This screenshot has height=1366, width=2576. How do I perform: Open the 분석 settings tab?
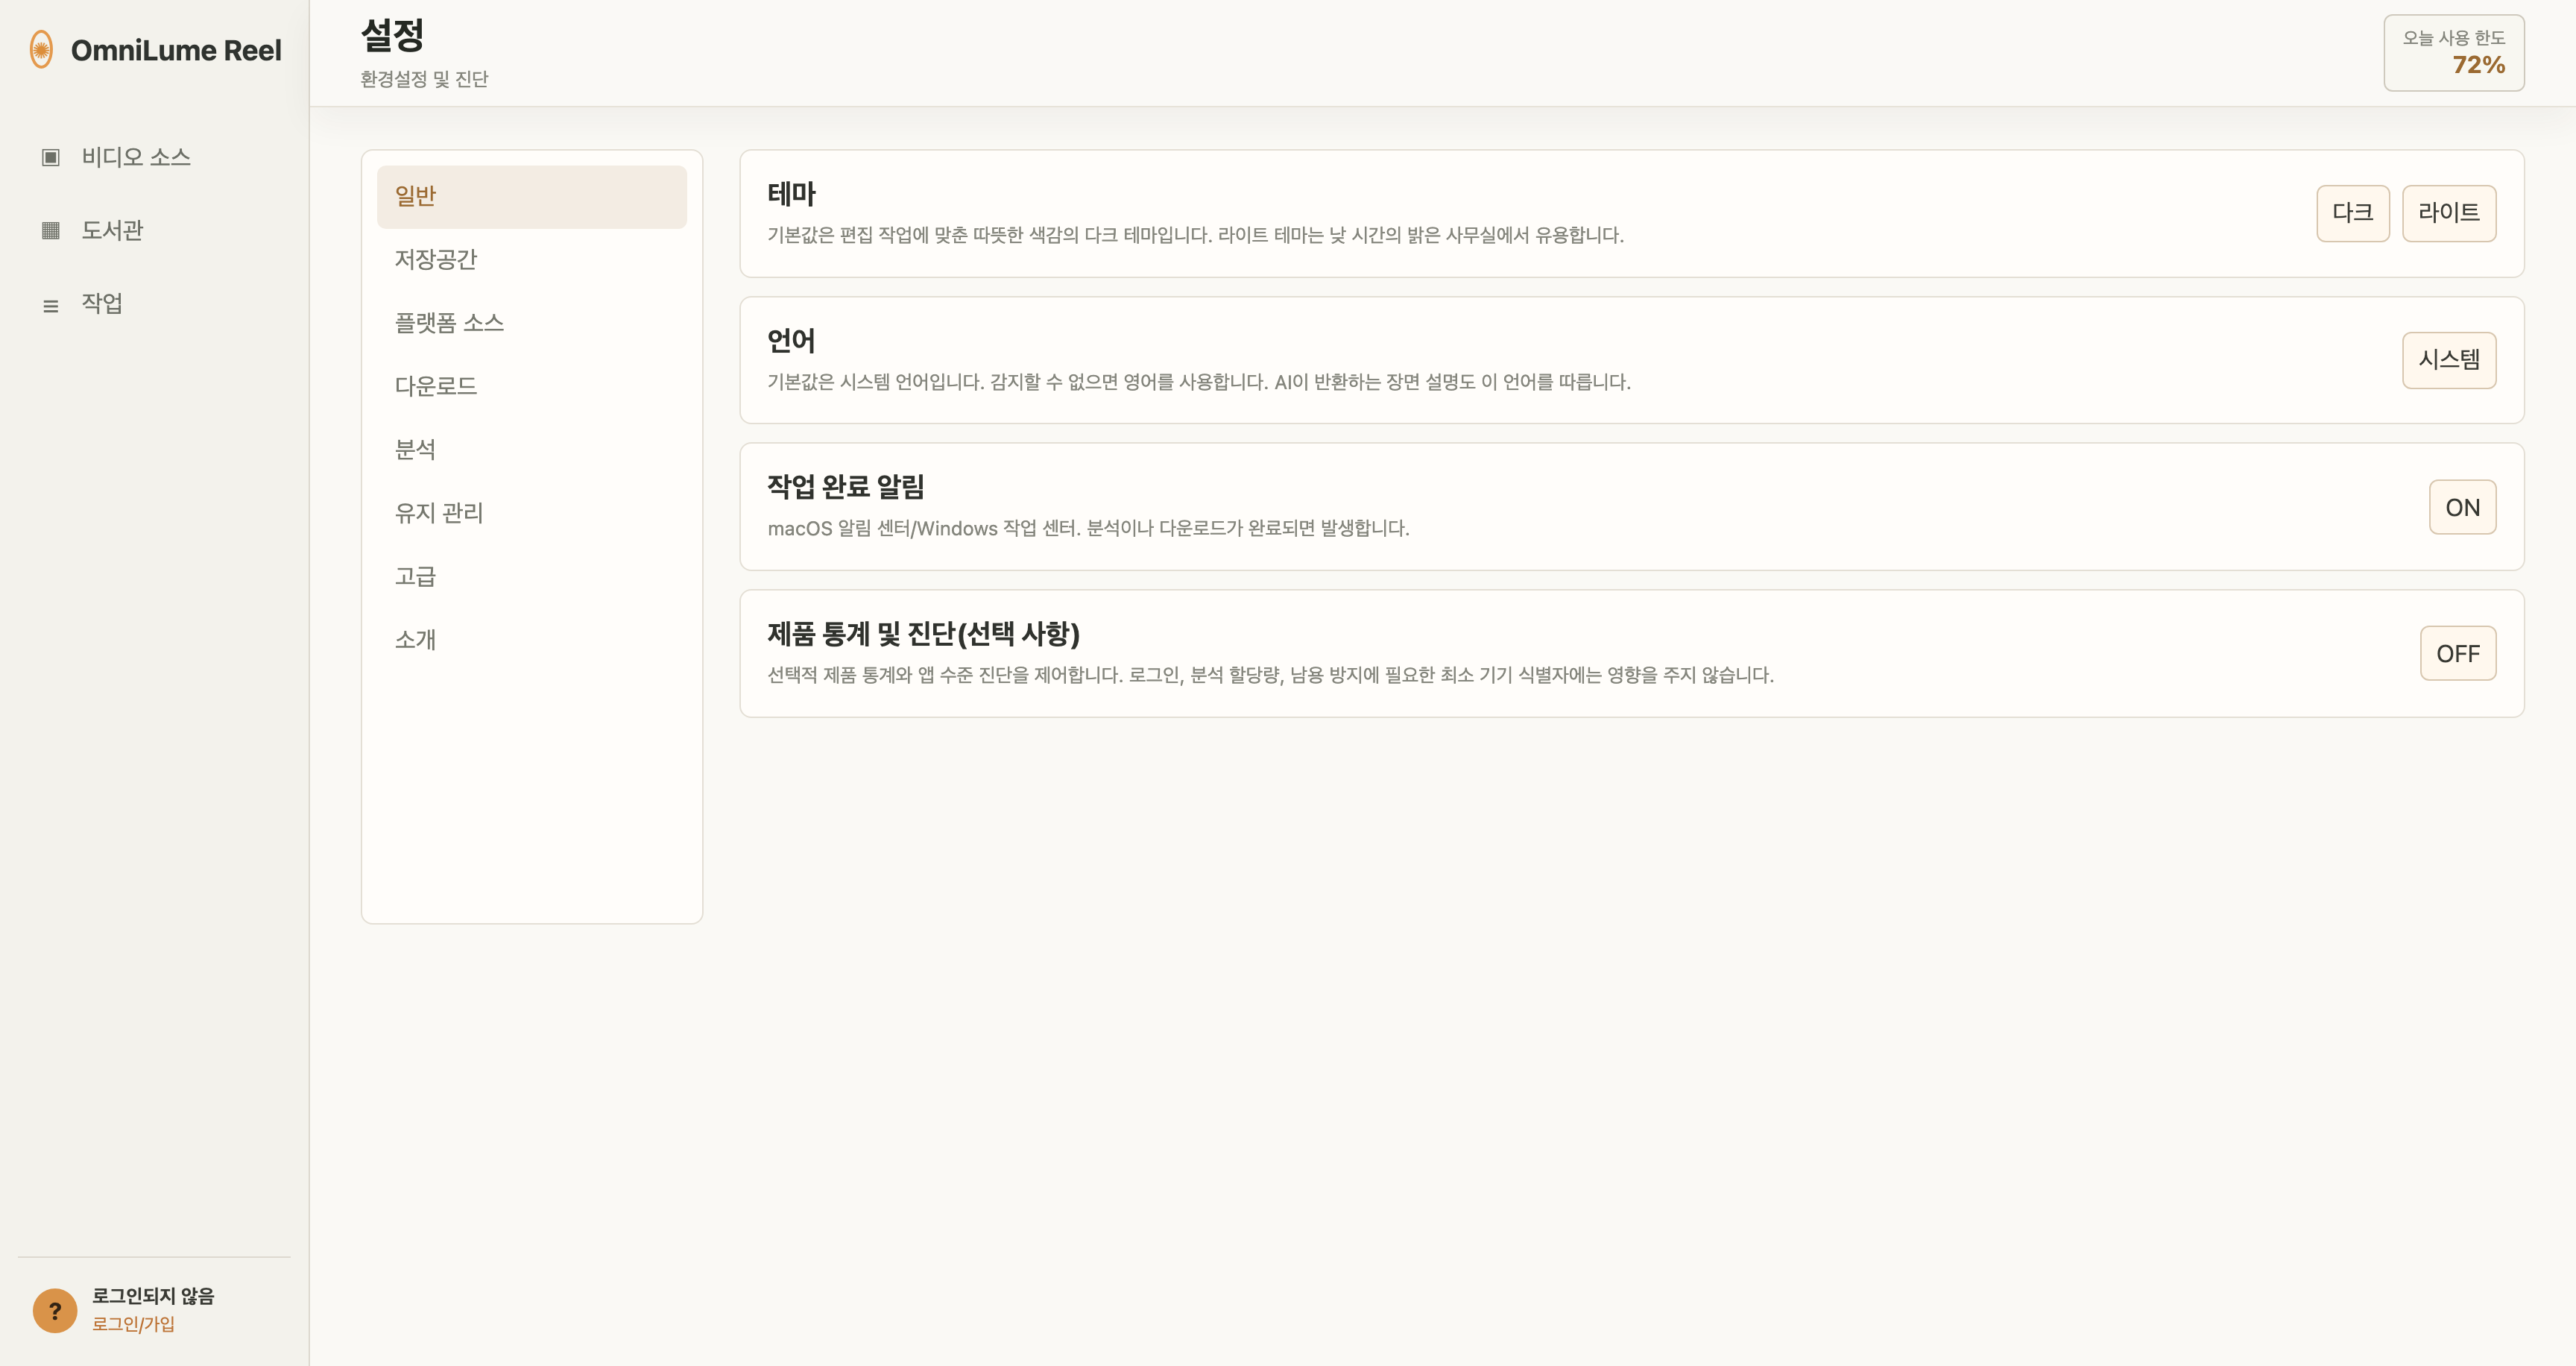[x=532, y=450]
